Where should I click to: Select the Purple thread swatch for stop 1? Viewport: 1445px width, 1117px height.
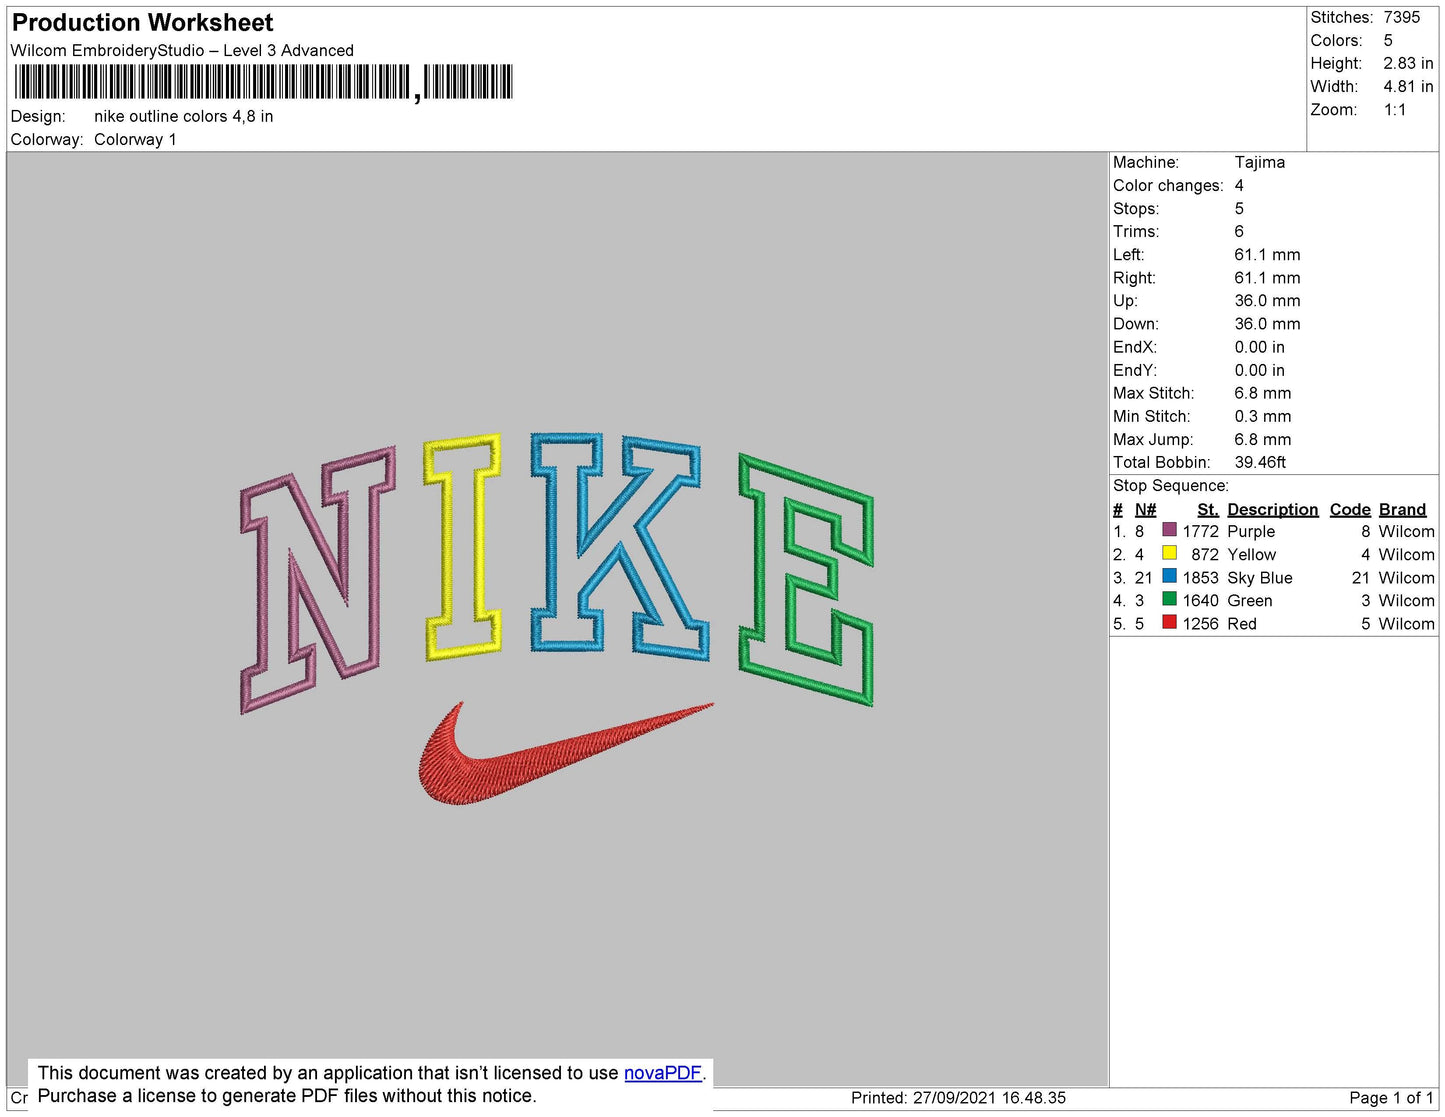(1168, 531)
